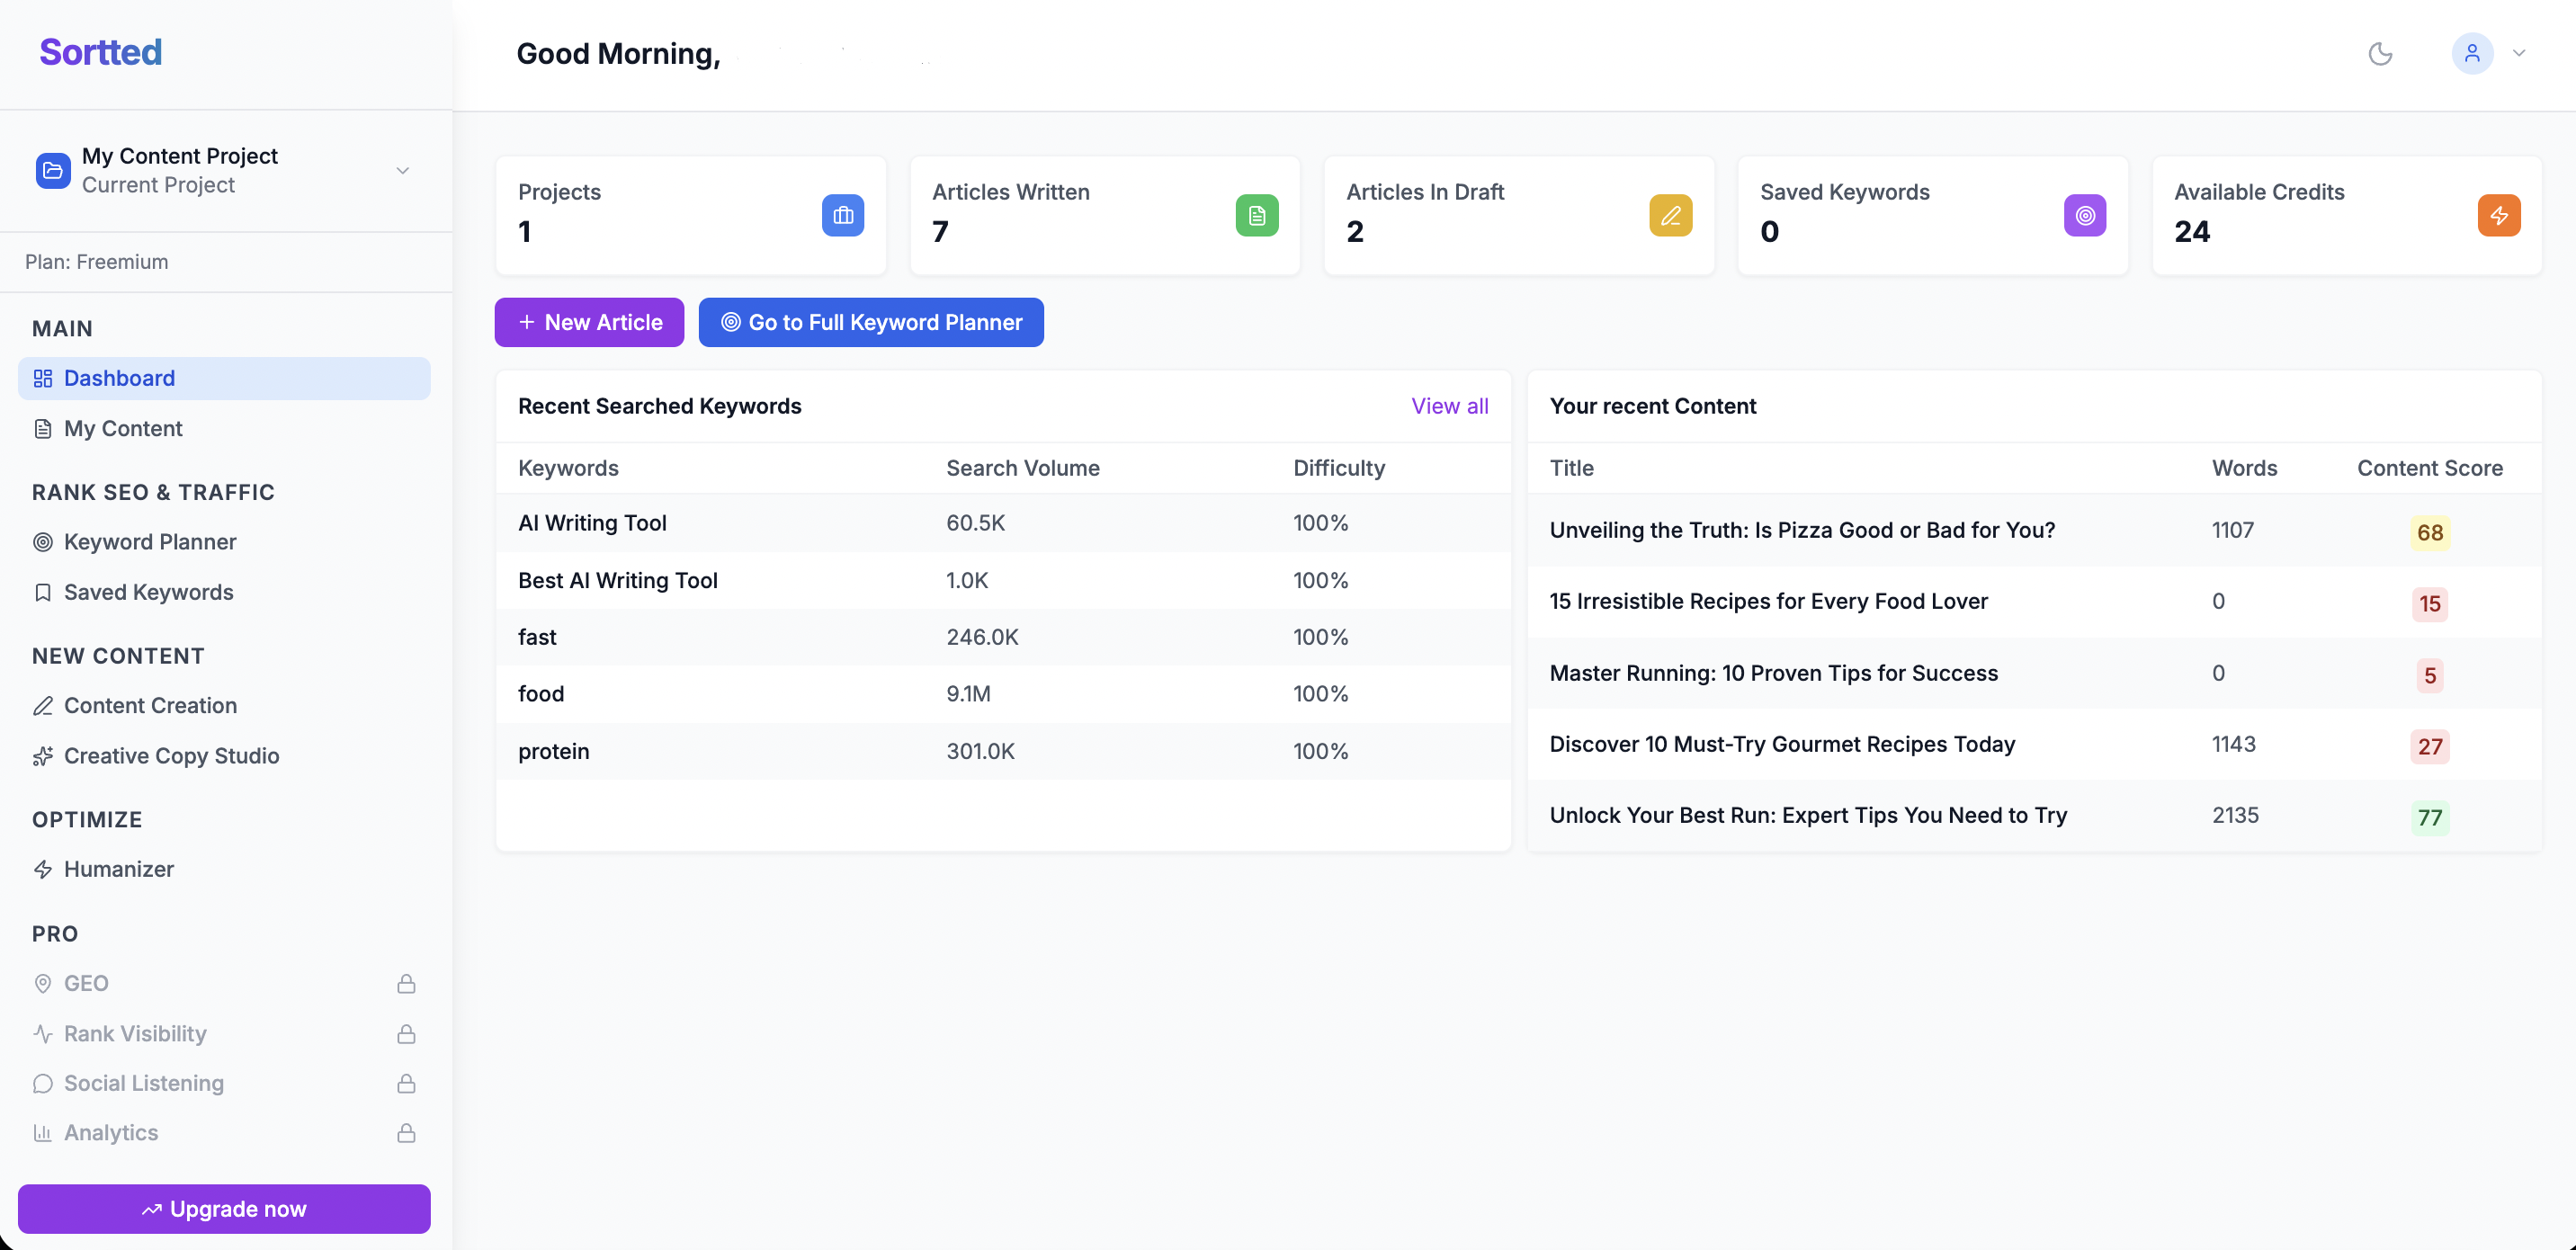Create a New Article
Image resolution: width=2576 pixels, height=1250 pixels.
point(589,322)
